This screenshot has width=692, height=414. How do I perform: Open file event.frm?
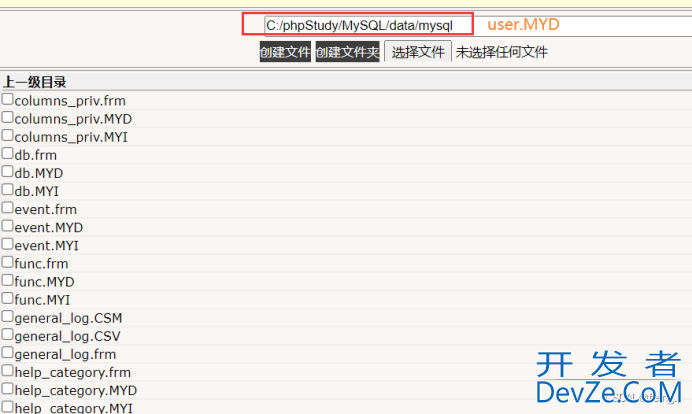(x=46, y=210)
